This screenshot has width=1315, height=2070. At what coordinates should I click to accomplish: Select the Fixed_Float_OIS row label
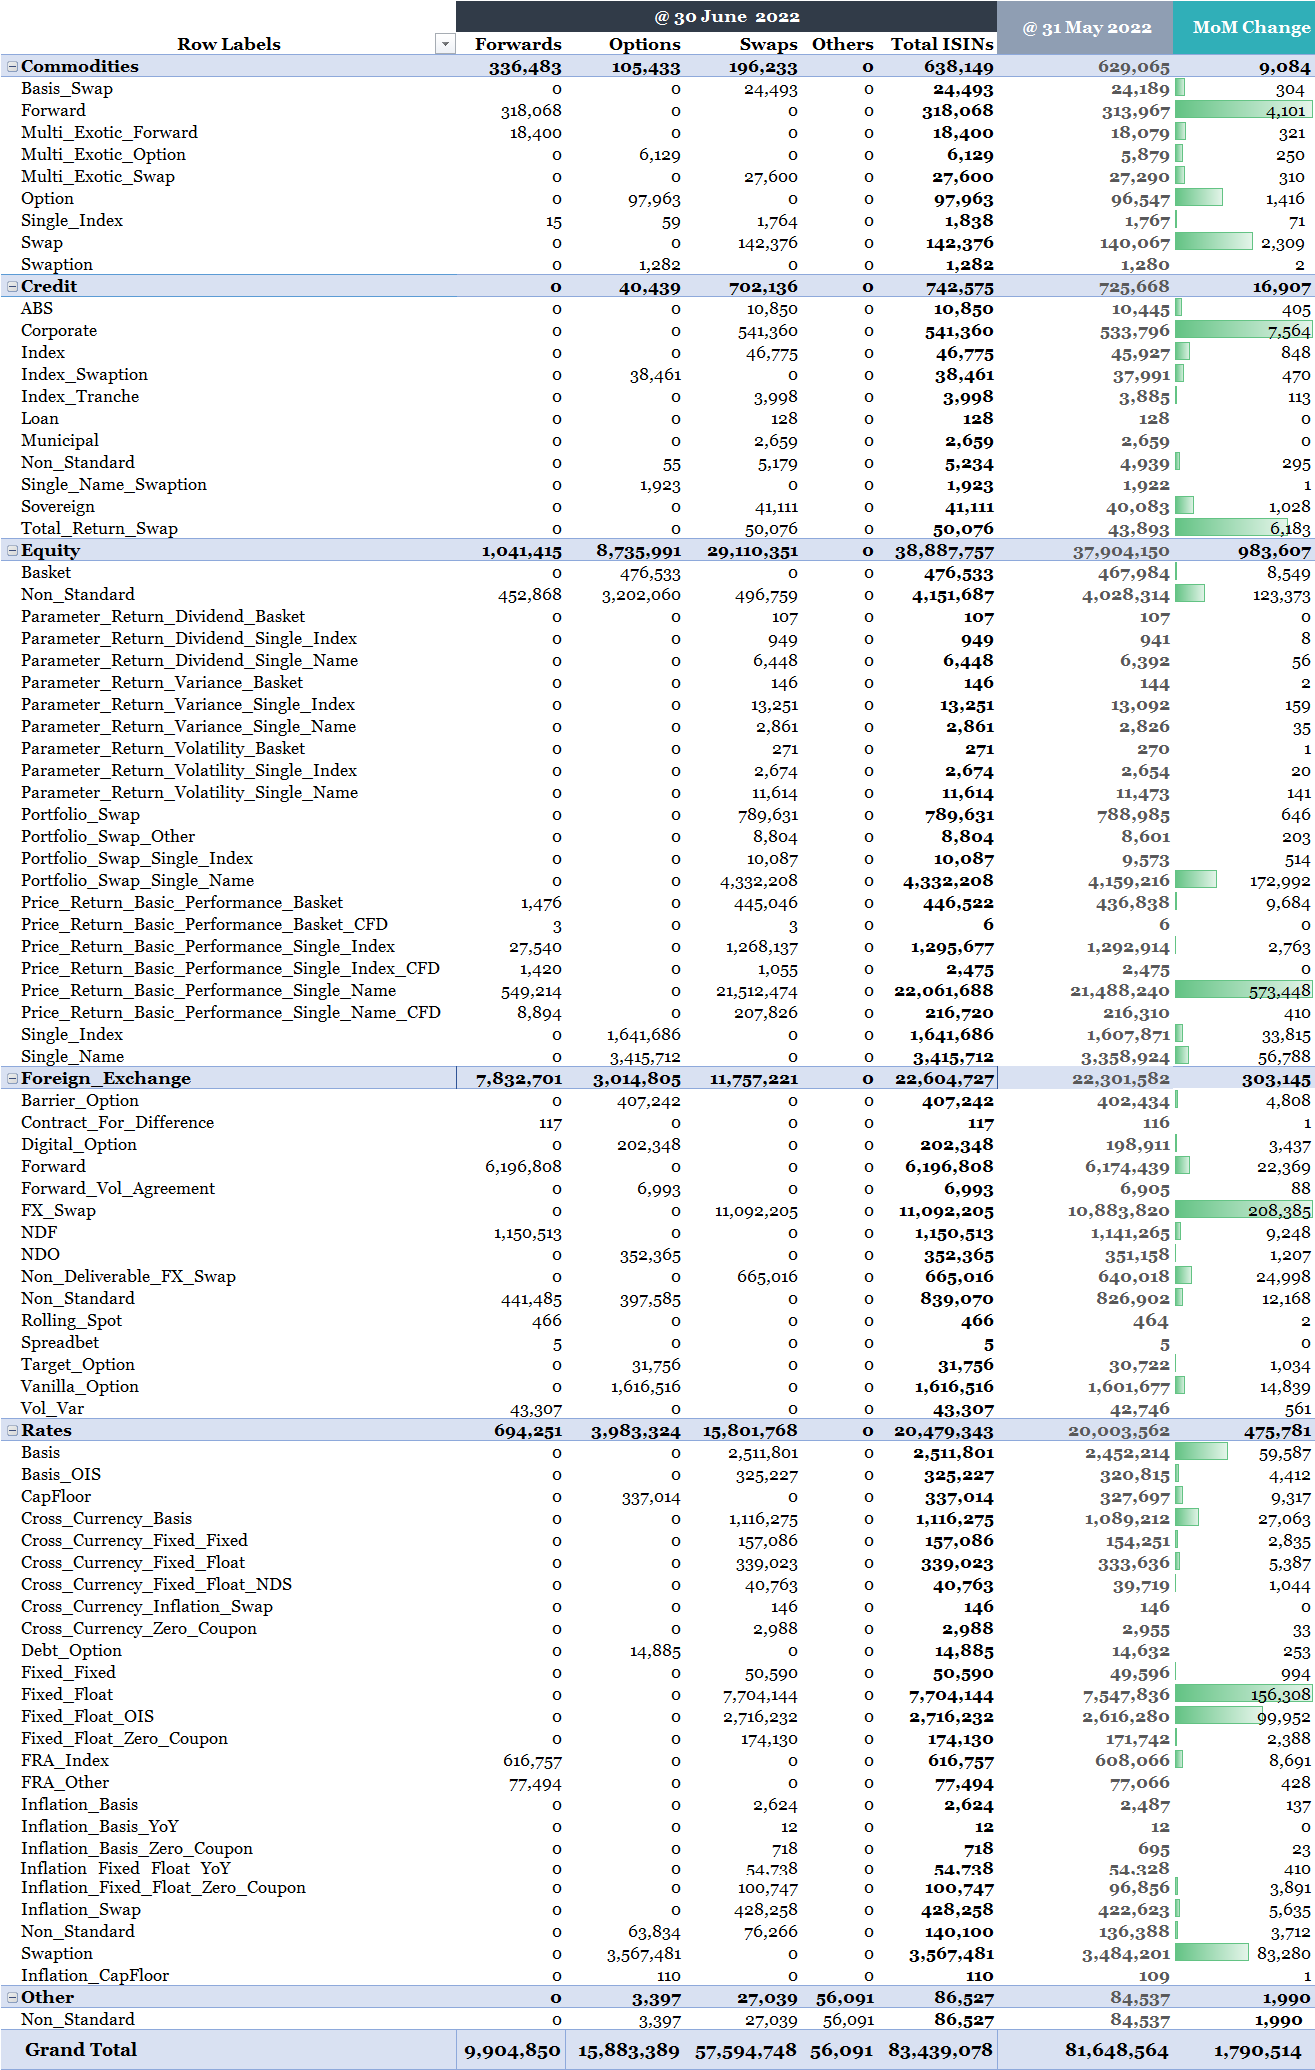pos(87,1716)
